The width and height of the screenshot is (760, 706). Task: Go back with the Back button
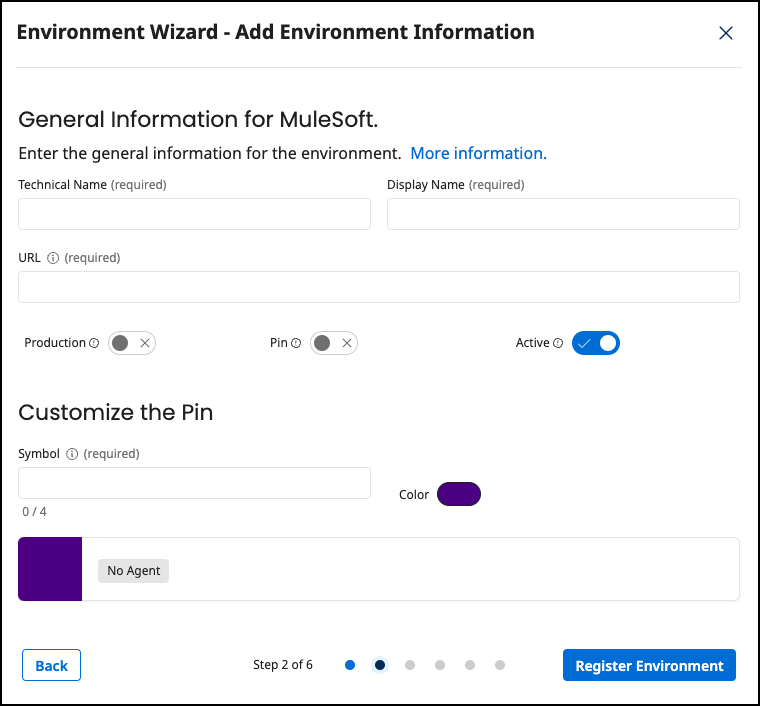51,665
